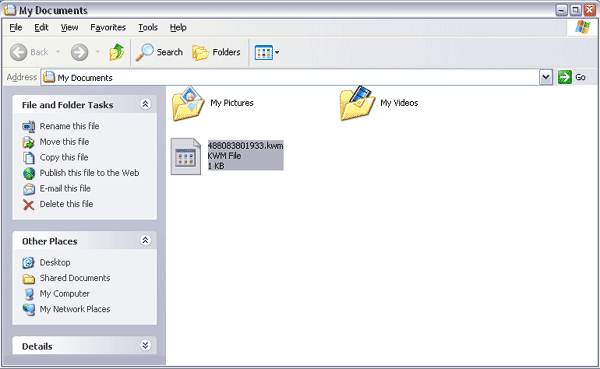Click the Publish to Web globe icon
Viewport: 600px width, 369px height.
pos(29,173)
